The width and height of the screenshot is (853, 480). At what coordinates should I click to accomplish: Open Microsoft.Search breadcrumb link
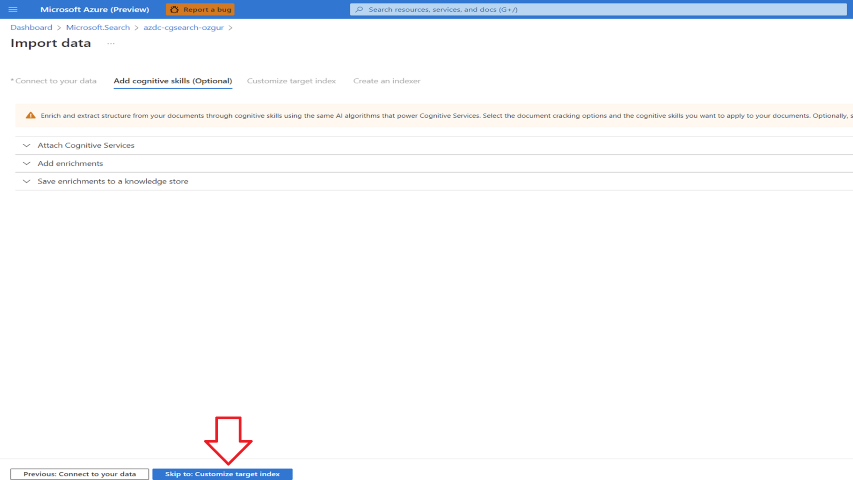click(x=98, y=27)
